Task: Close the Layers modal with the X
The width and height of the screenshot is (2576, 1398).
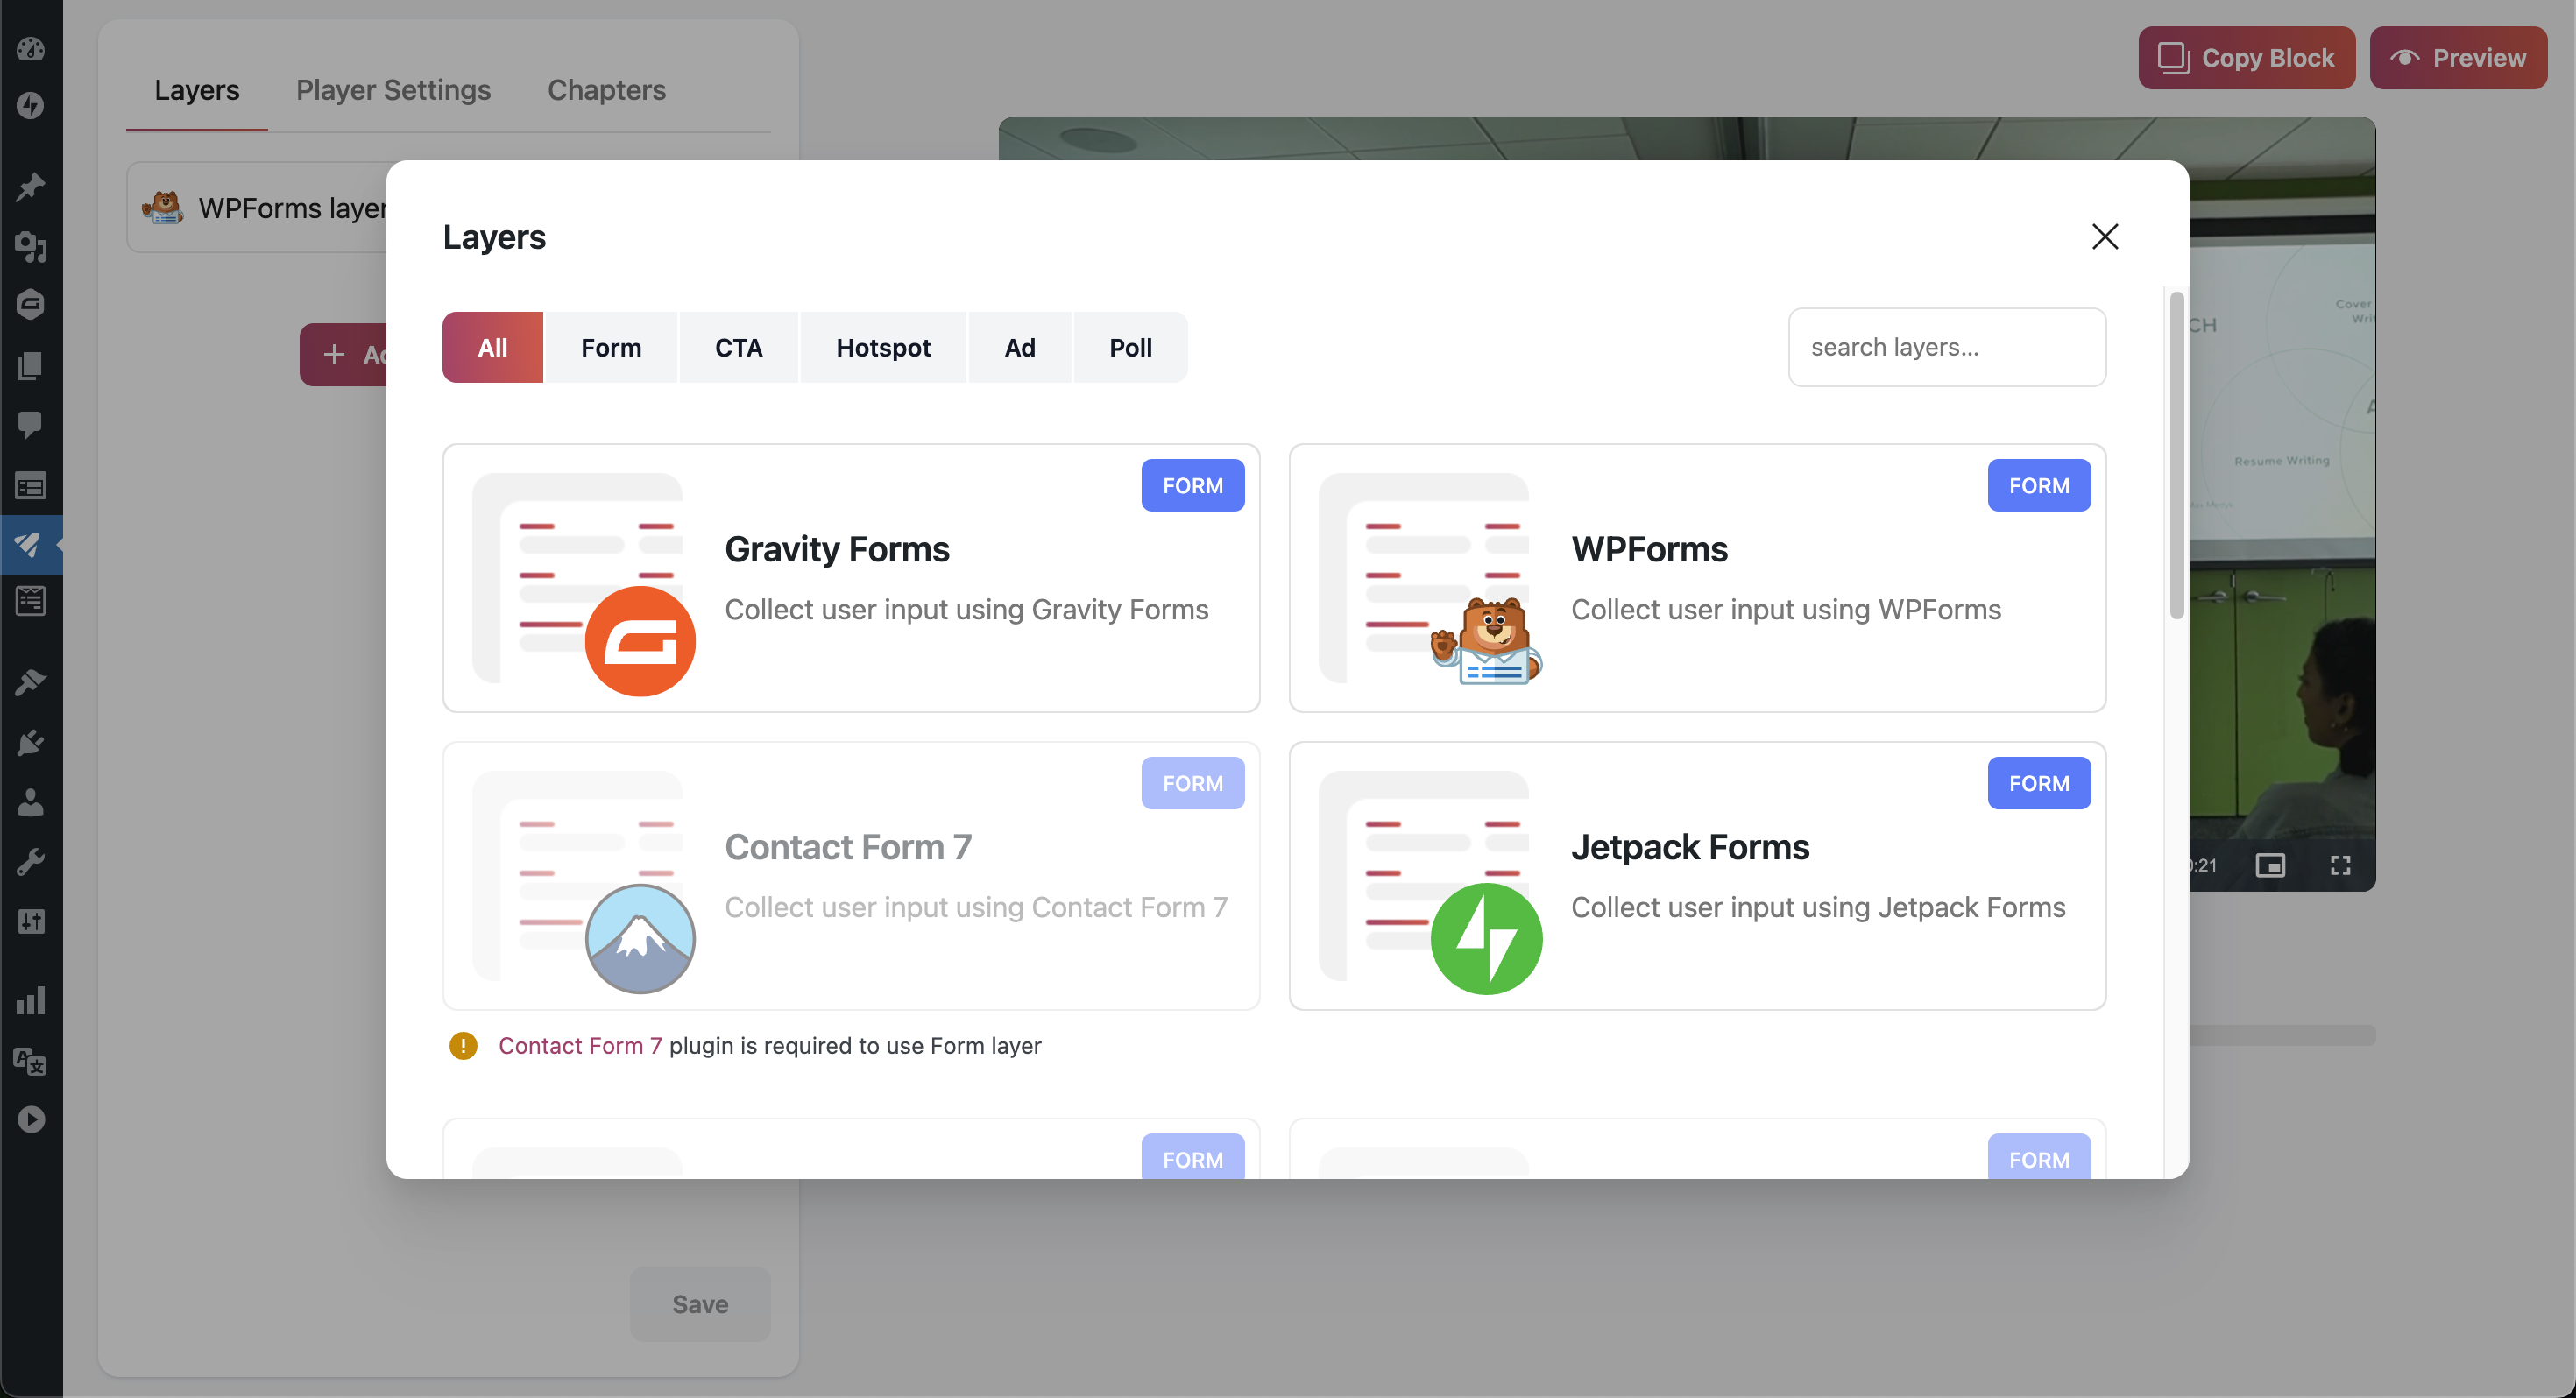Action: pos(2105,237)
